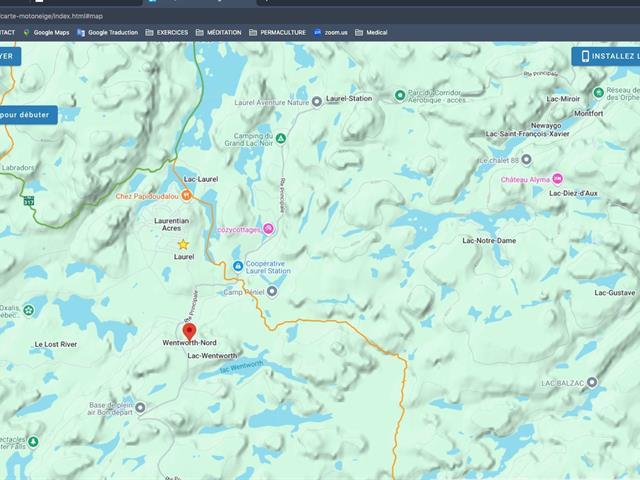Viewport: 640px width, 480px height.
Task: Click the Base de plein air marker
Action: tap(140, 407)
